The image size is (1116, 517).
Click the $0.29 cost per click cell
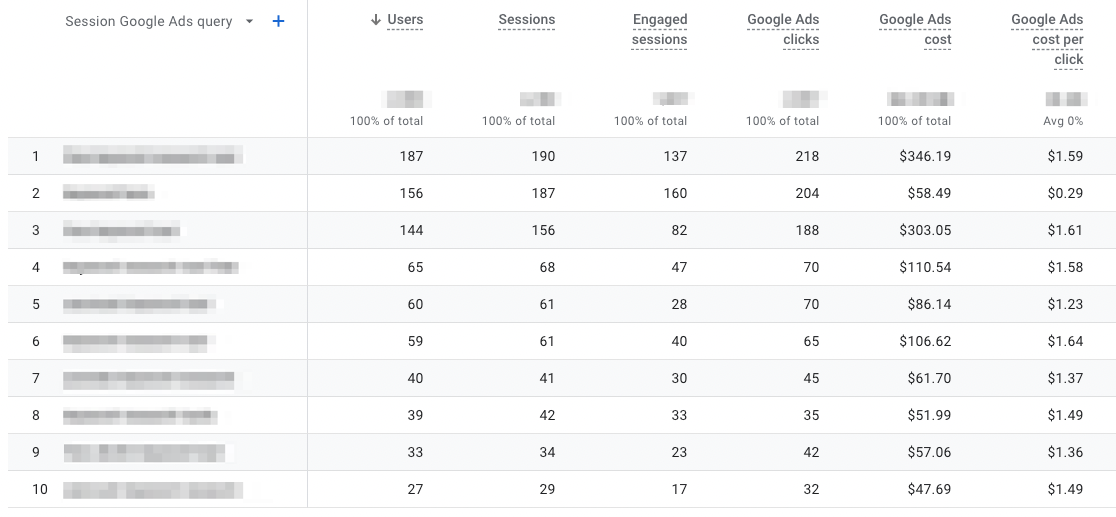1065,193
